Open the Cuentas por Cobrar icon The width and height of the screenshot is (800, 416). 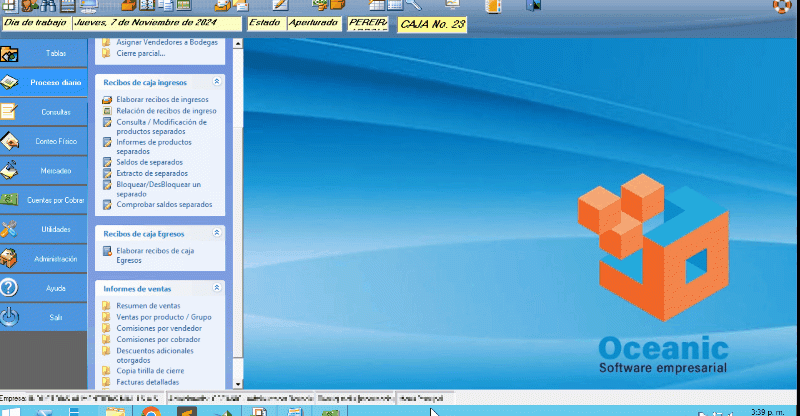[10, 200]
